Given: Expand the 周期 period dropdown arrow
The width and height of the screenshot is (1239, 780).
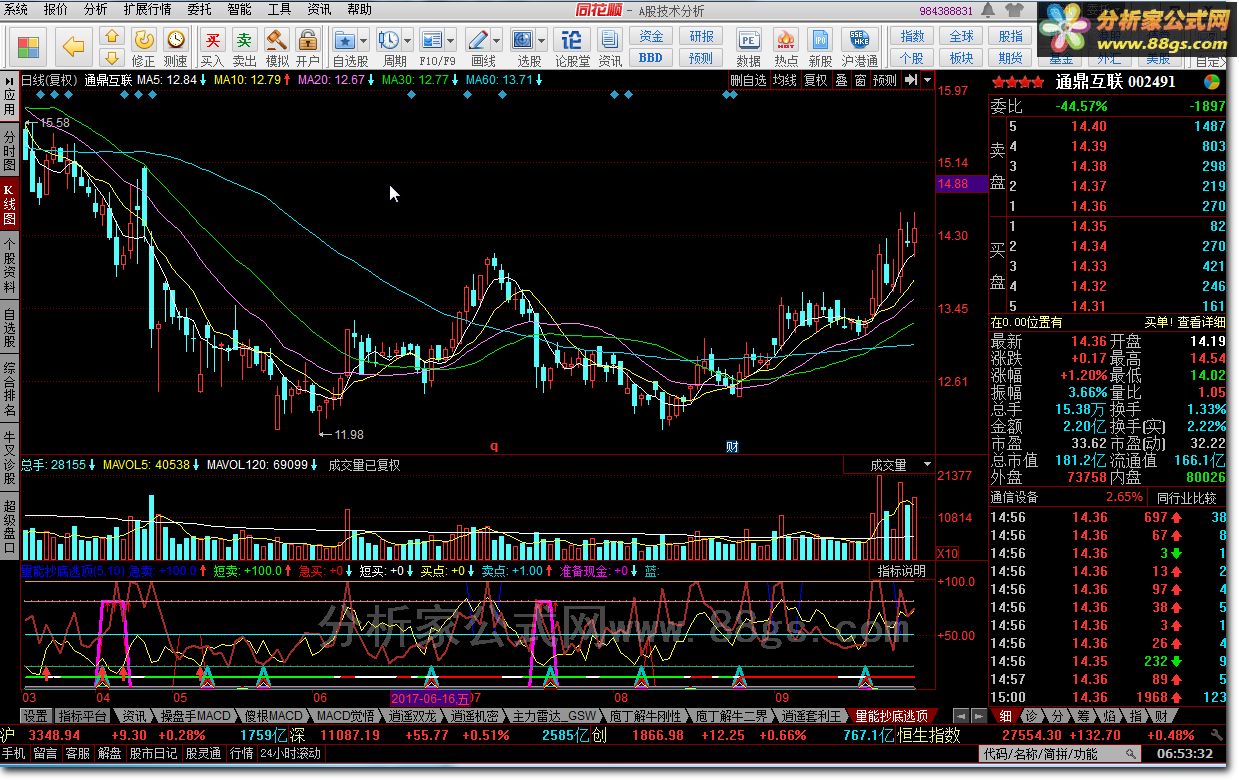Looking at the screenshot, I should pyautogui.click(x=407, y=40).
